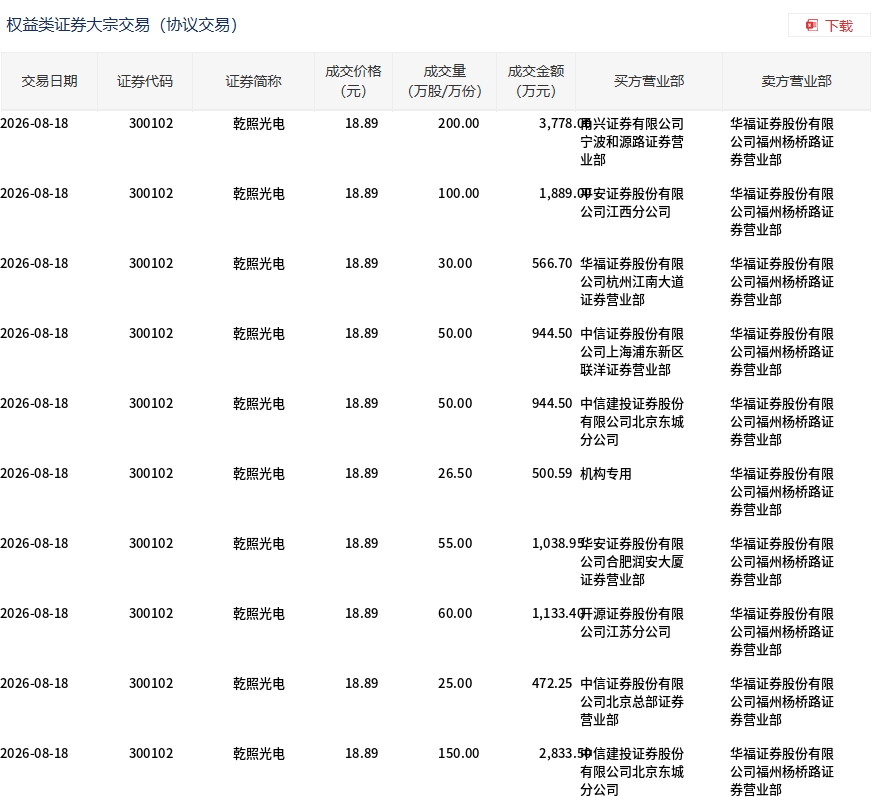
Task: Select the volume cell 26.50
Action: tap(455, 473)
